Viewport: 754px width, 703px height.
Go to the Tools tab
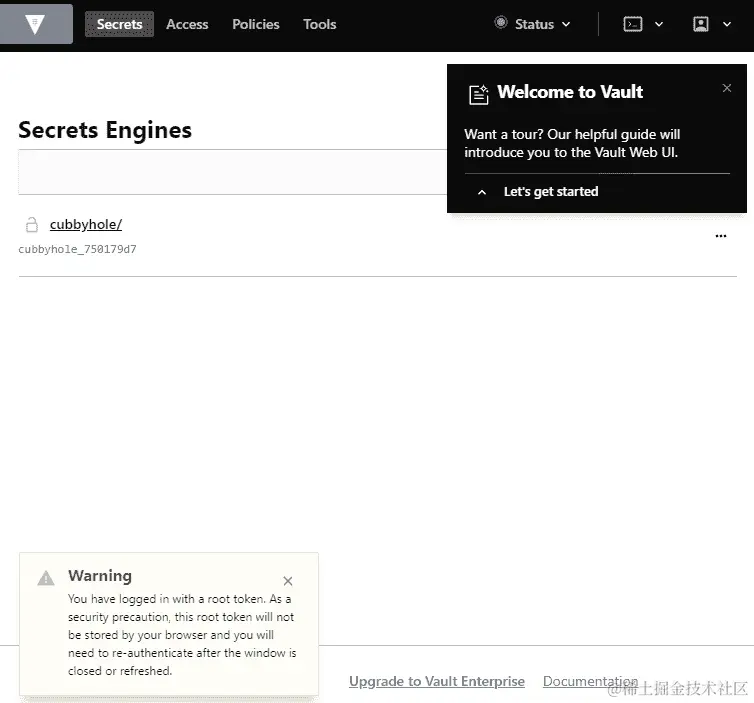(319, 24)
